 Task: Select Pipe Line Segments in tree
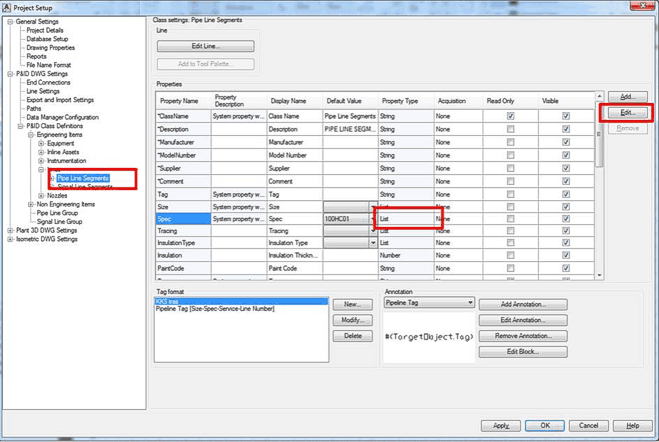click(83, 178)
